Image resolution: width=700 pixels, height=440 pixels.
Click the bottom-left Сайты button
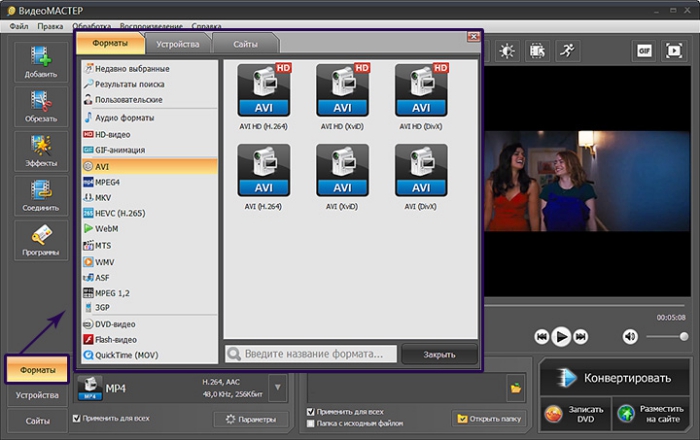tap(38, 421)
